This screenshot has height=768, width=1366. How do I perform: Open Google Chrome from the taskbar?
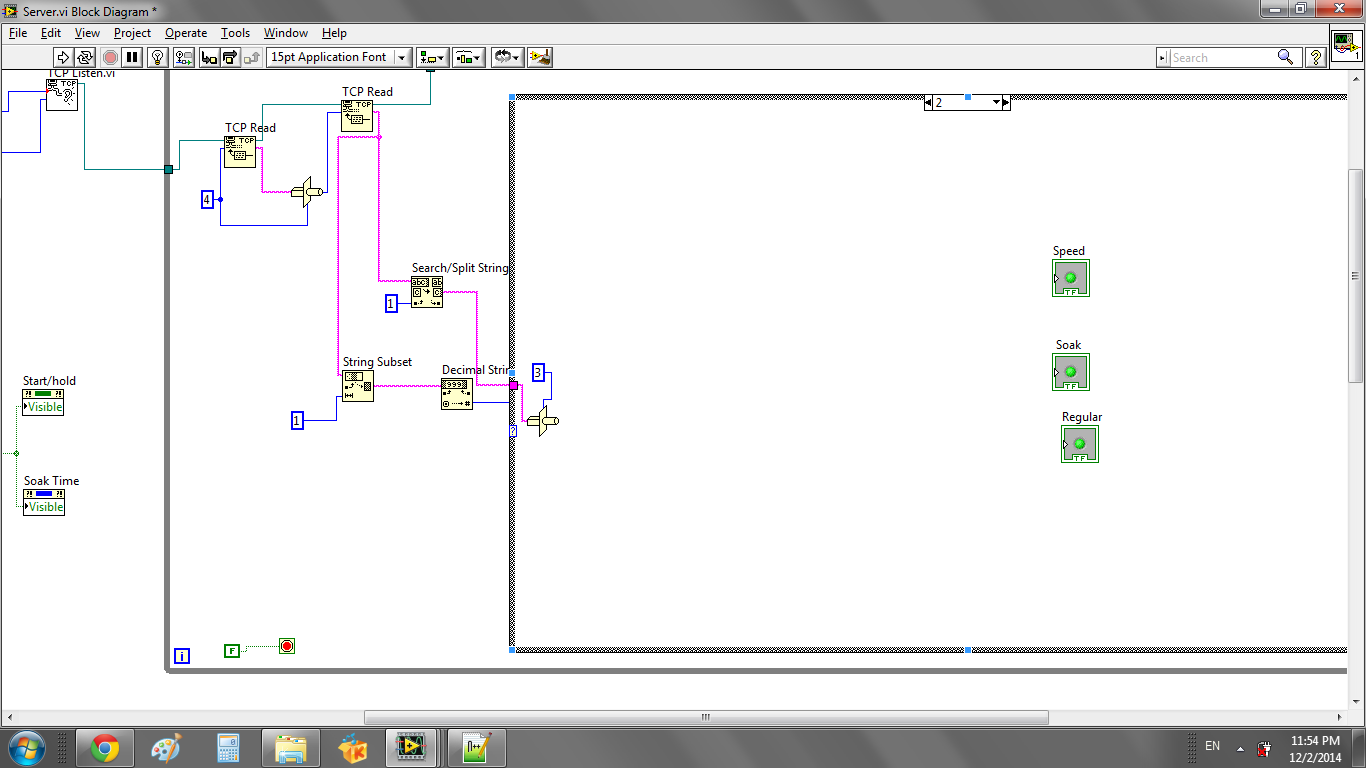click(105, 748)
